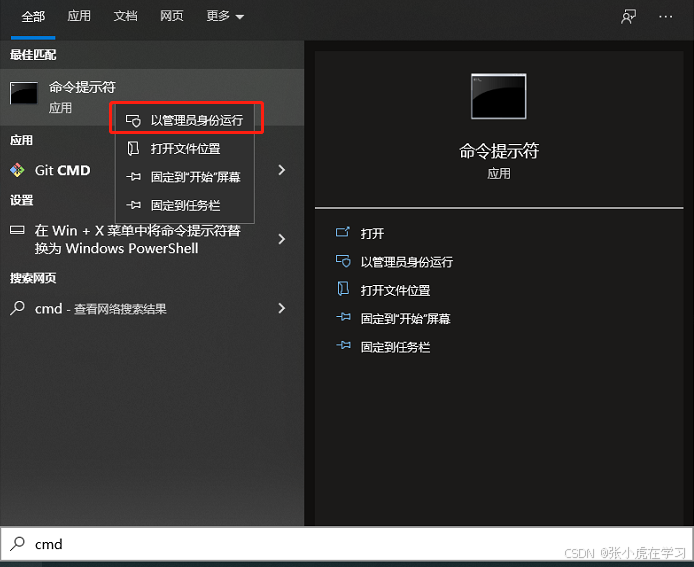Click the pin icon beside 固定到"开始"屏幕 in context menu

click(133, 177)
